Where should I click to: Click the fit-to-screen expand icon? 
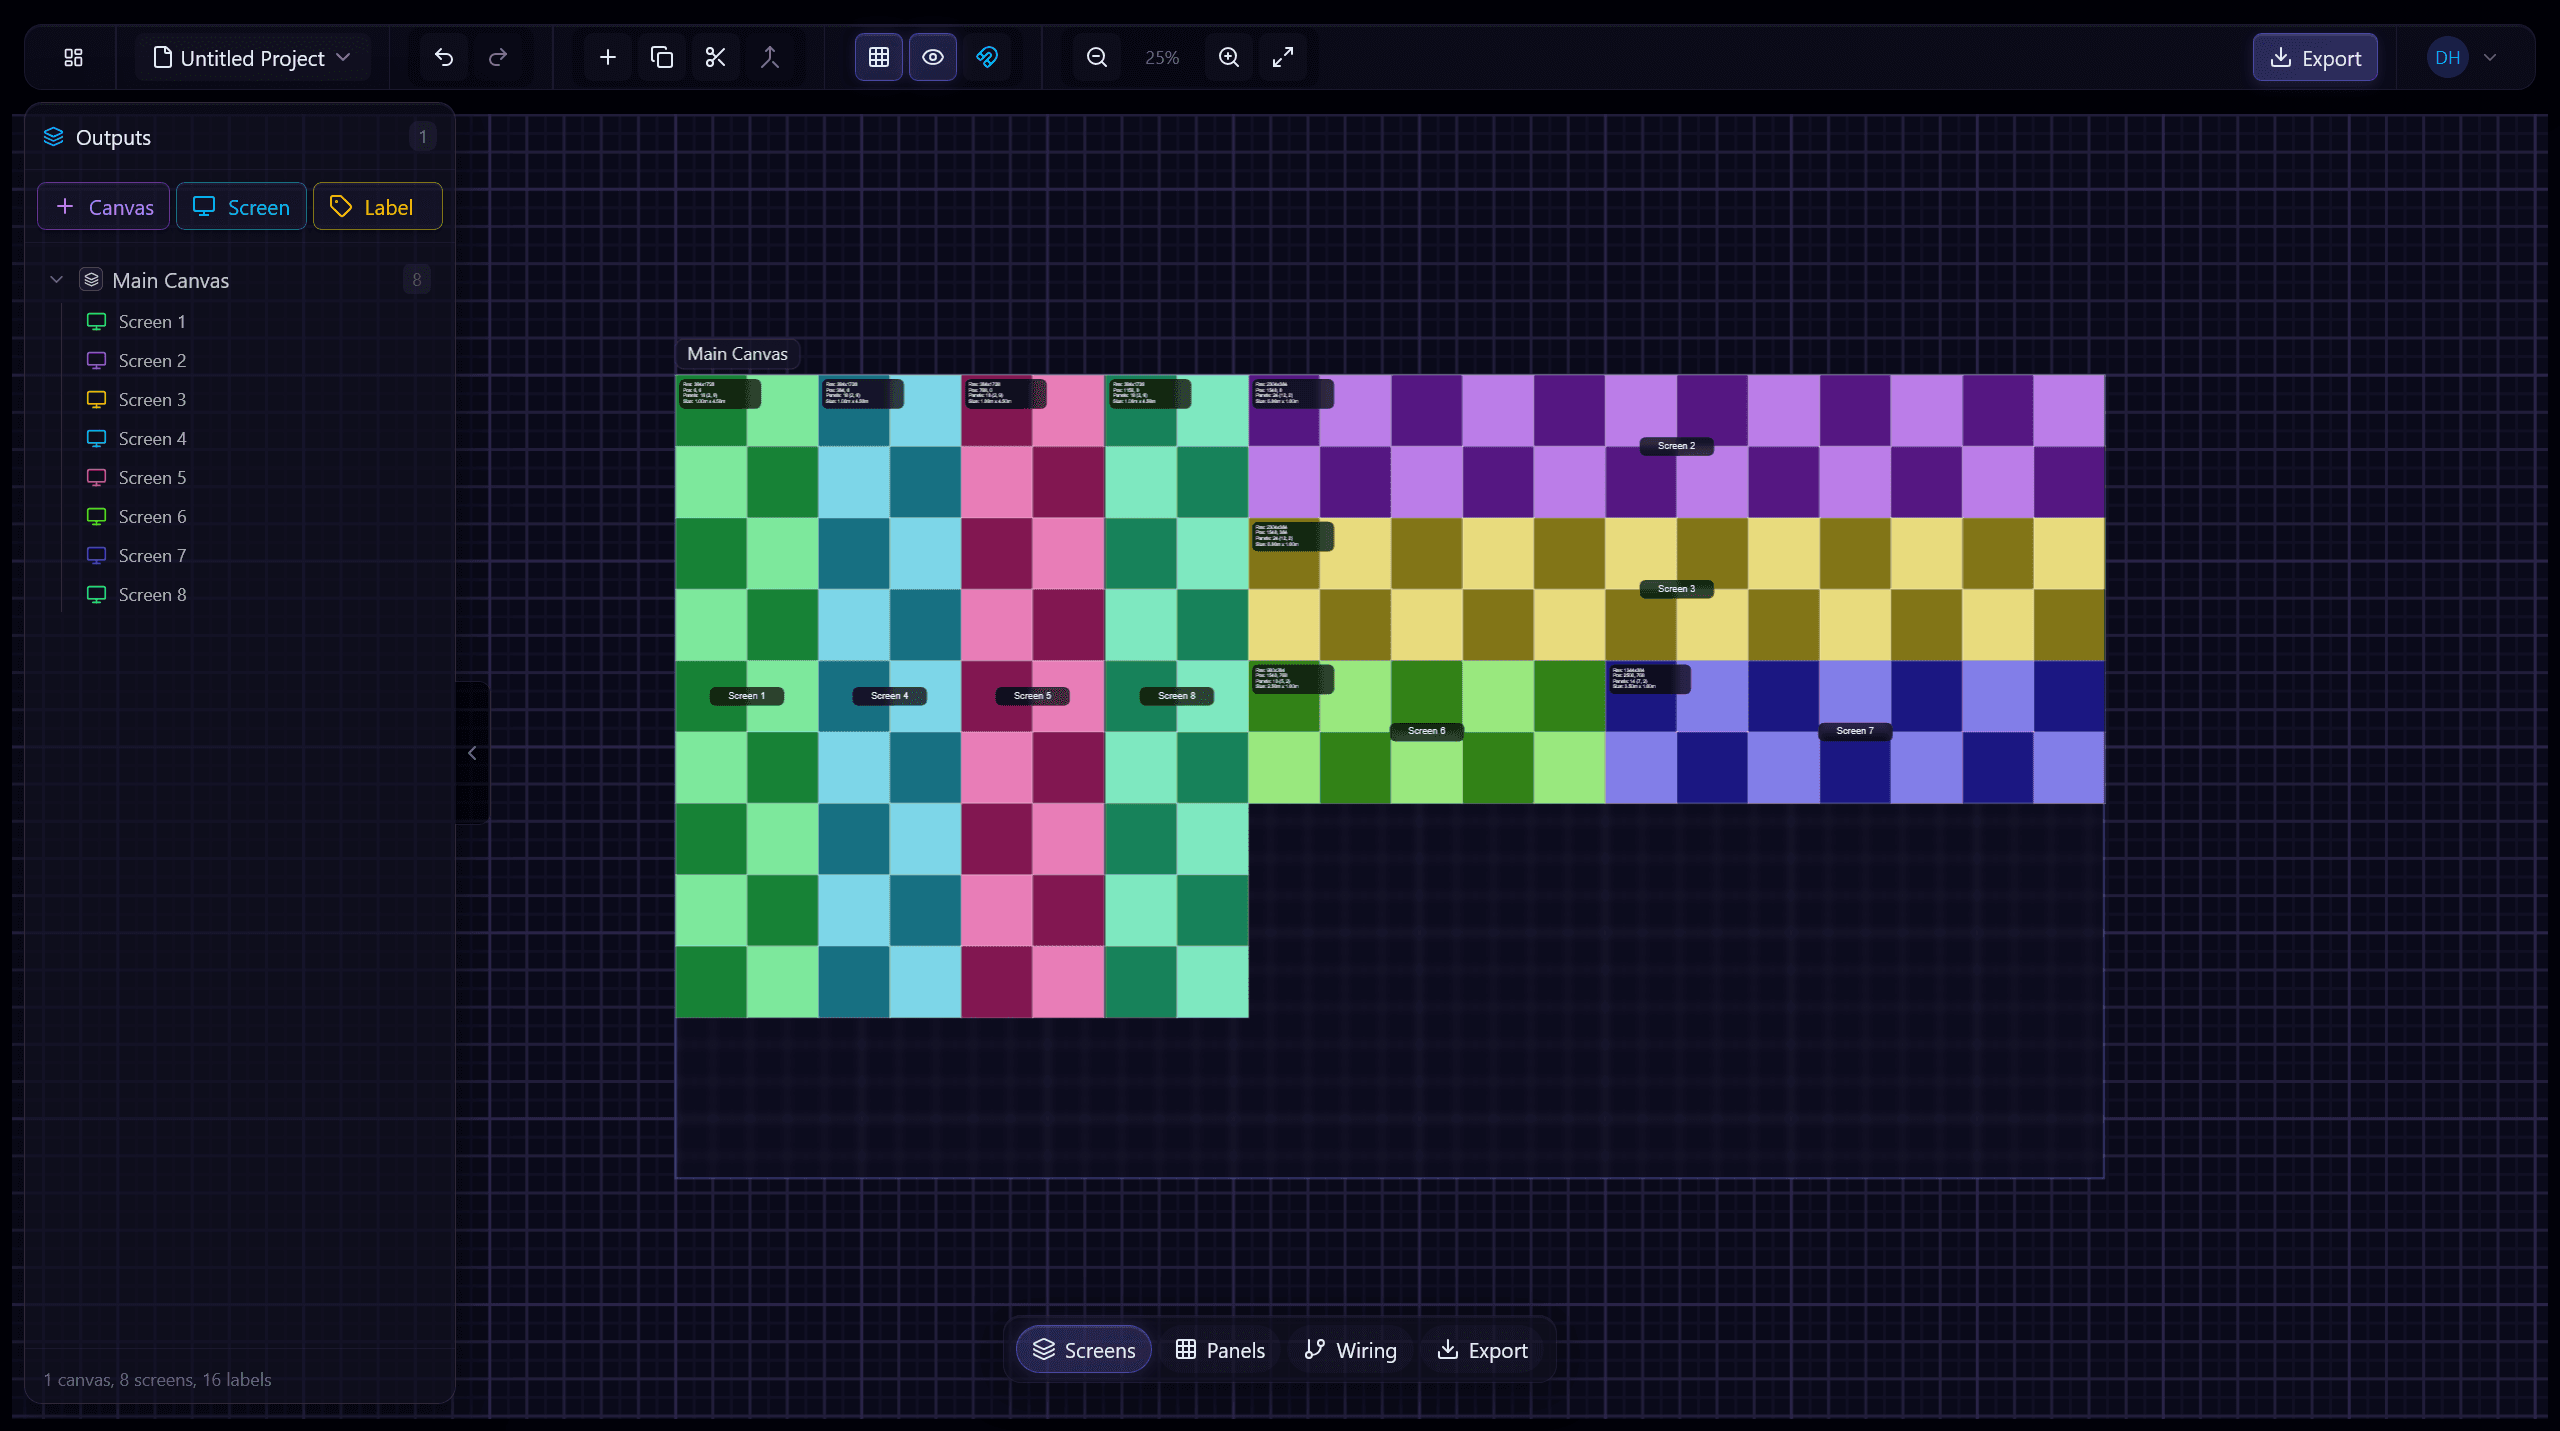point(1282,57)
